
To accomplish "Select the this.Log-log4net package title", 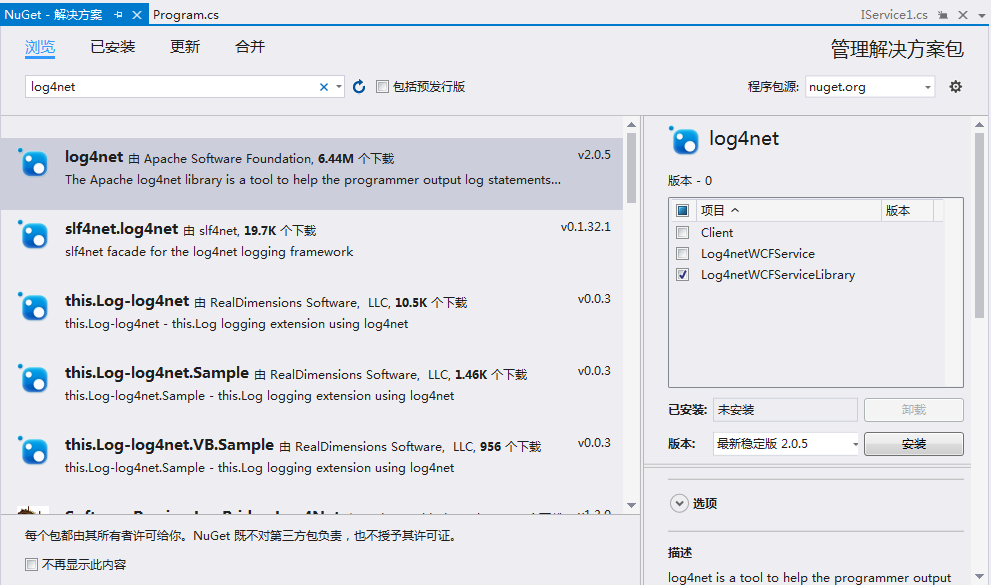I will click(x=127, y=301).
